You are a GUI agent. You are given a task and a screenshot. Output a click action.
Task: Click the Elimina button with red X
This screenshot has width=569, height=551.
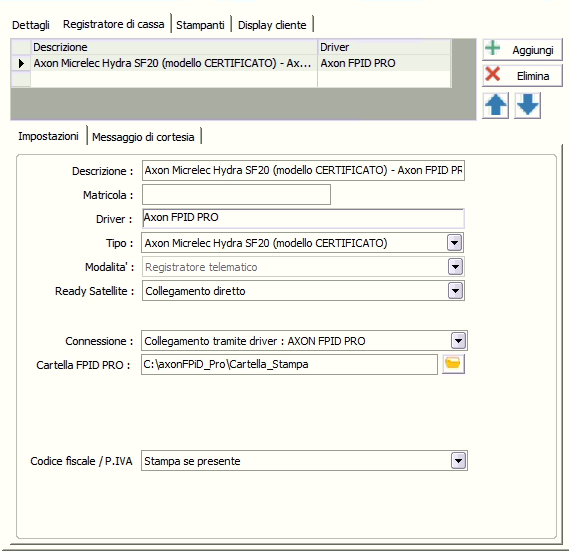[522, 75]
